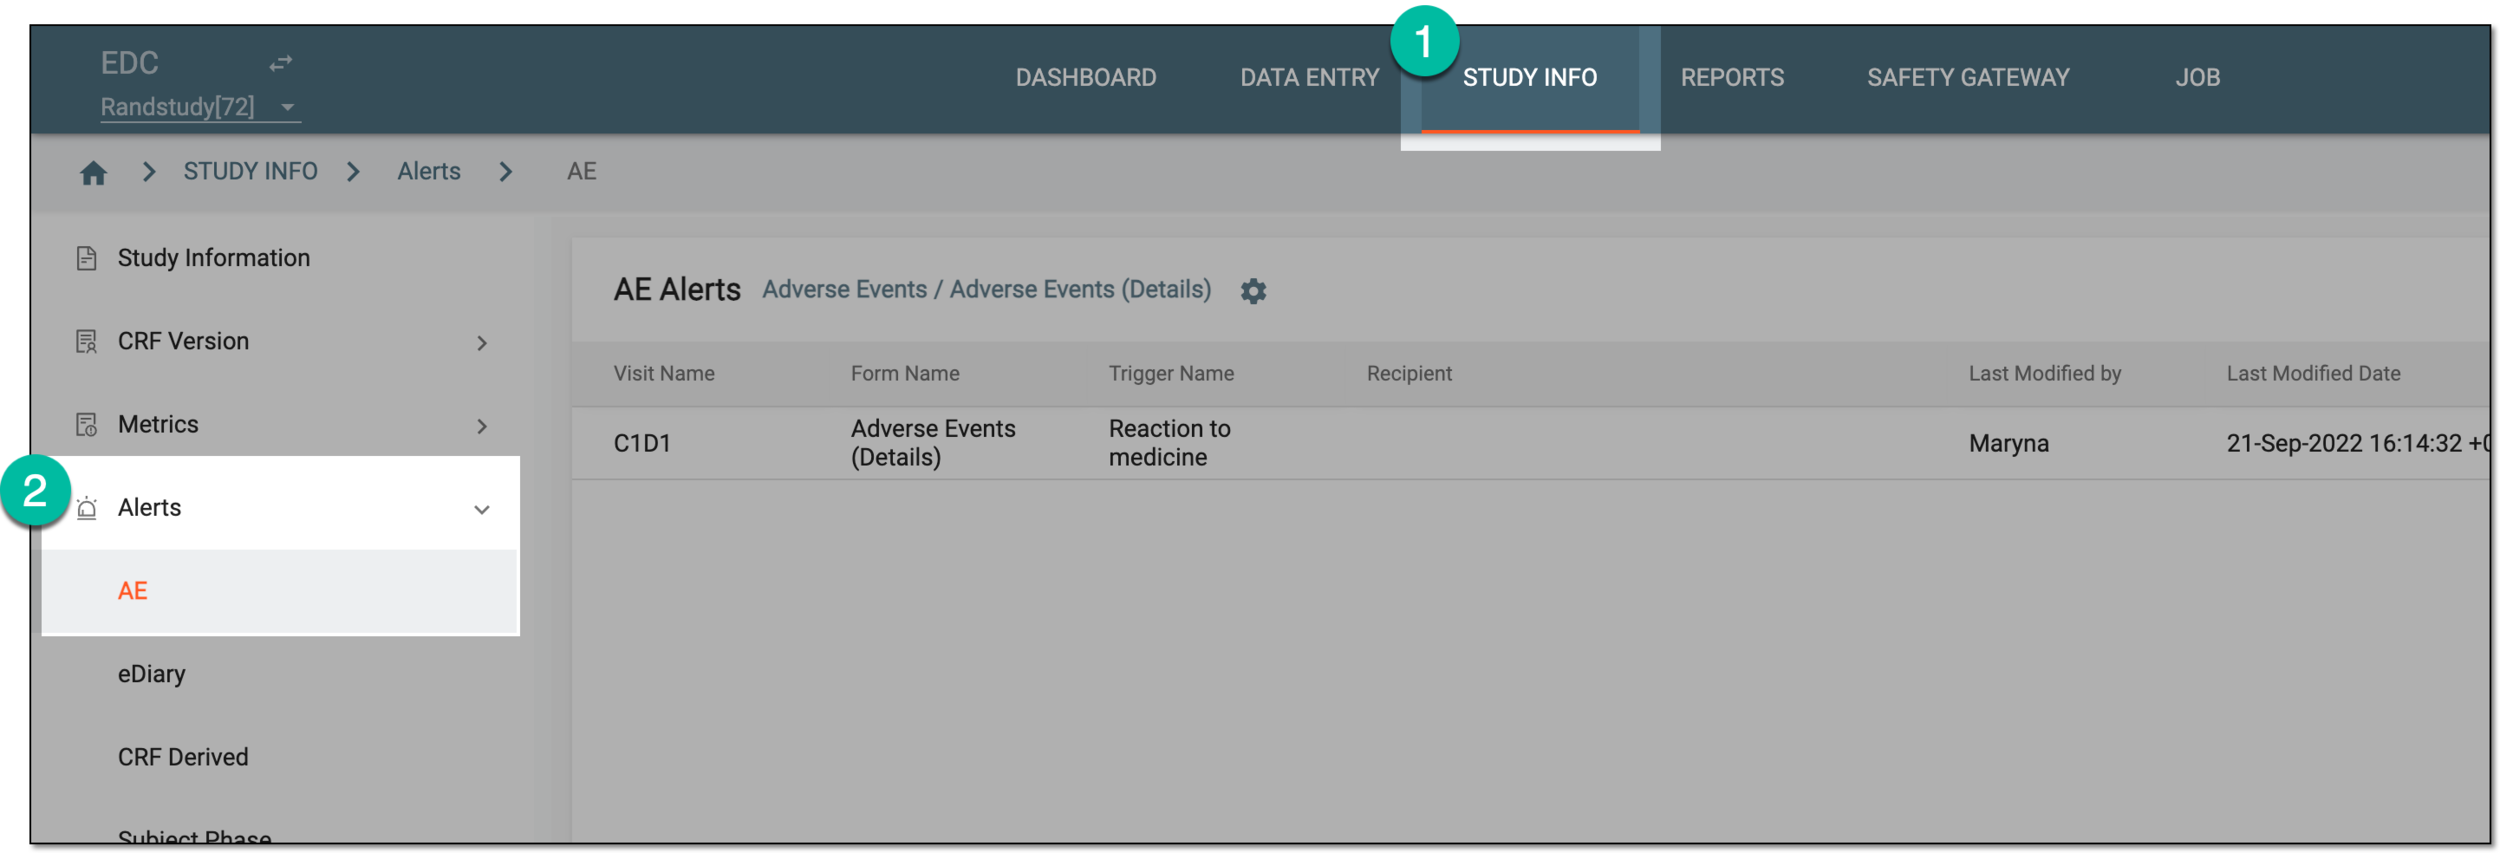
Task: Click the Last Modified Date column header
Action: (x=2313, y=374)
